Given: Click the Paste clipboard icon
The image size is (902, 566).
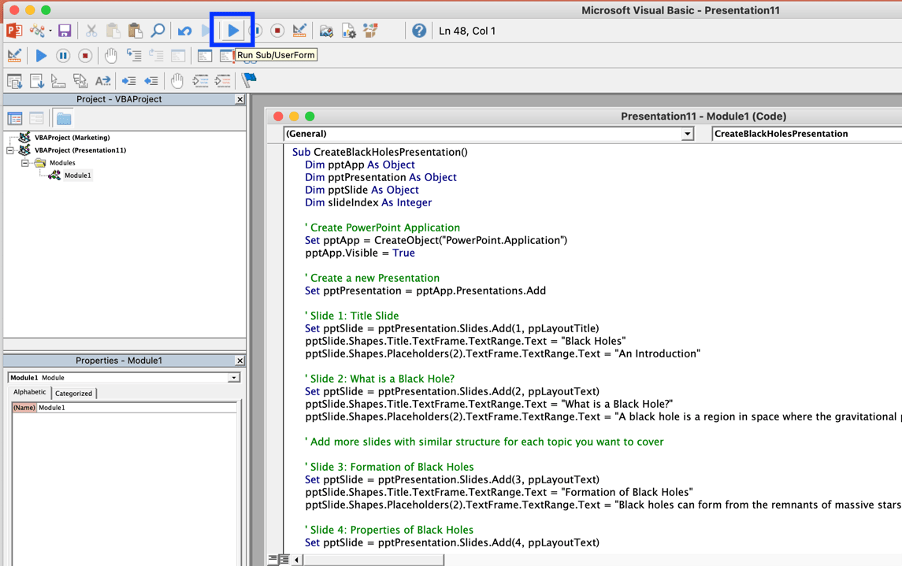Looking at the screenshot, I should click(135, 30).
